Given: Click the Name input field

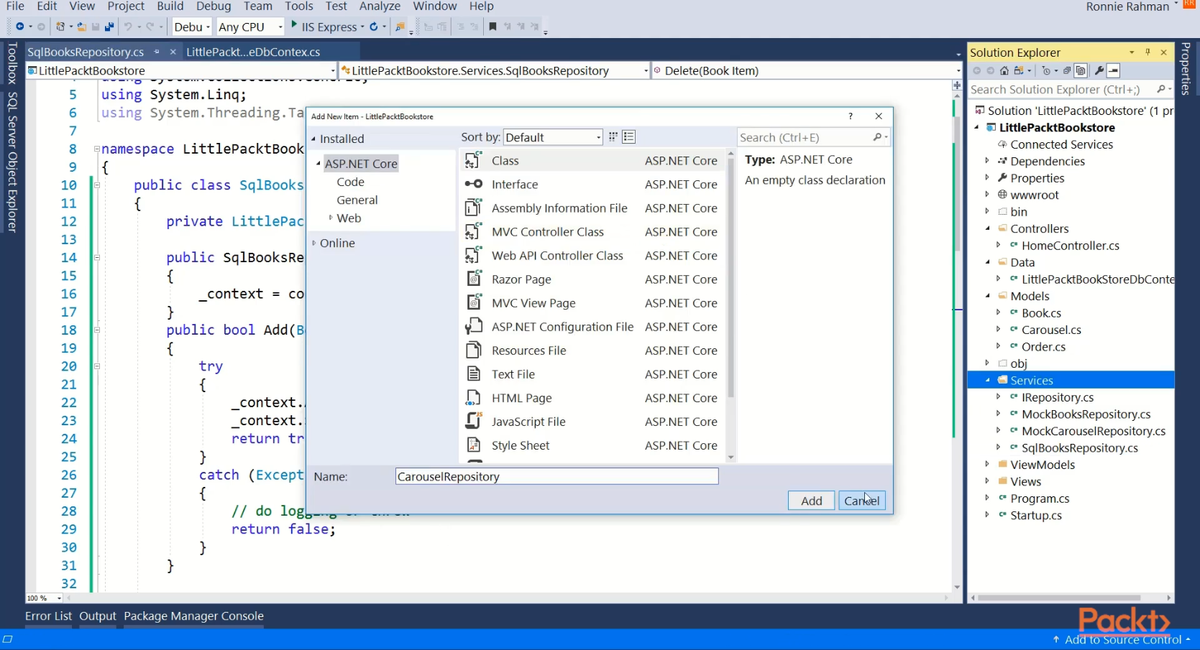Looking at the screenshot, I should [x=557, y=476].
